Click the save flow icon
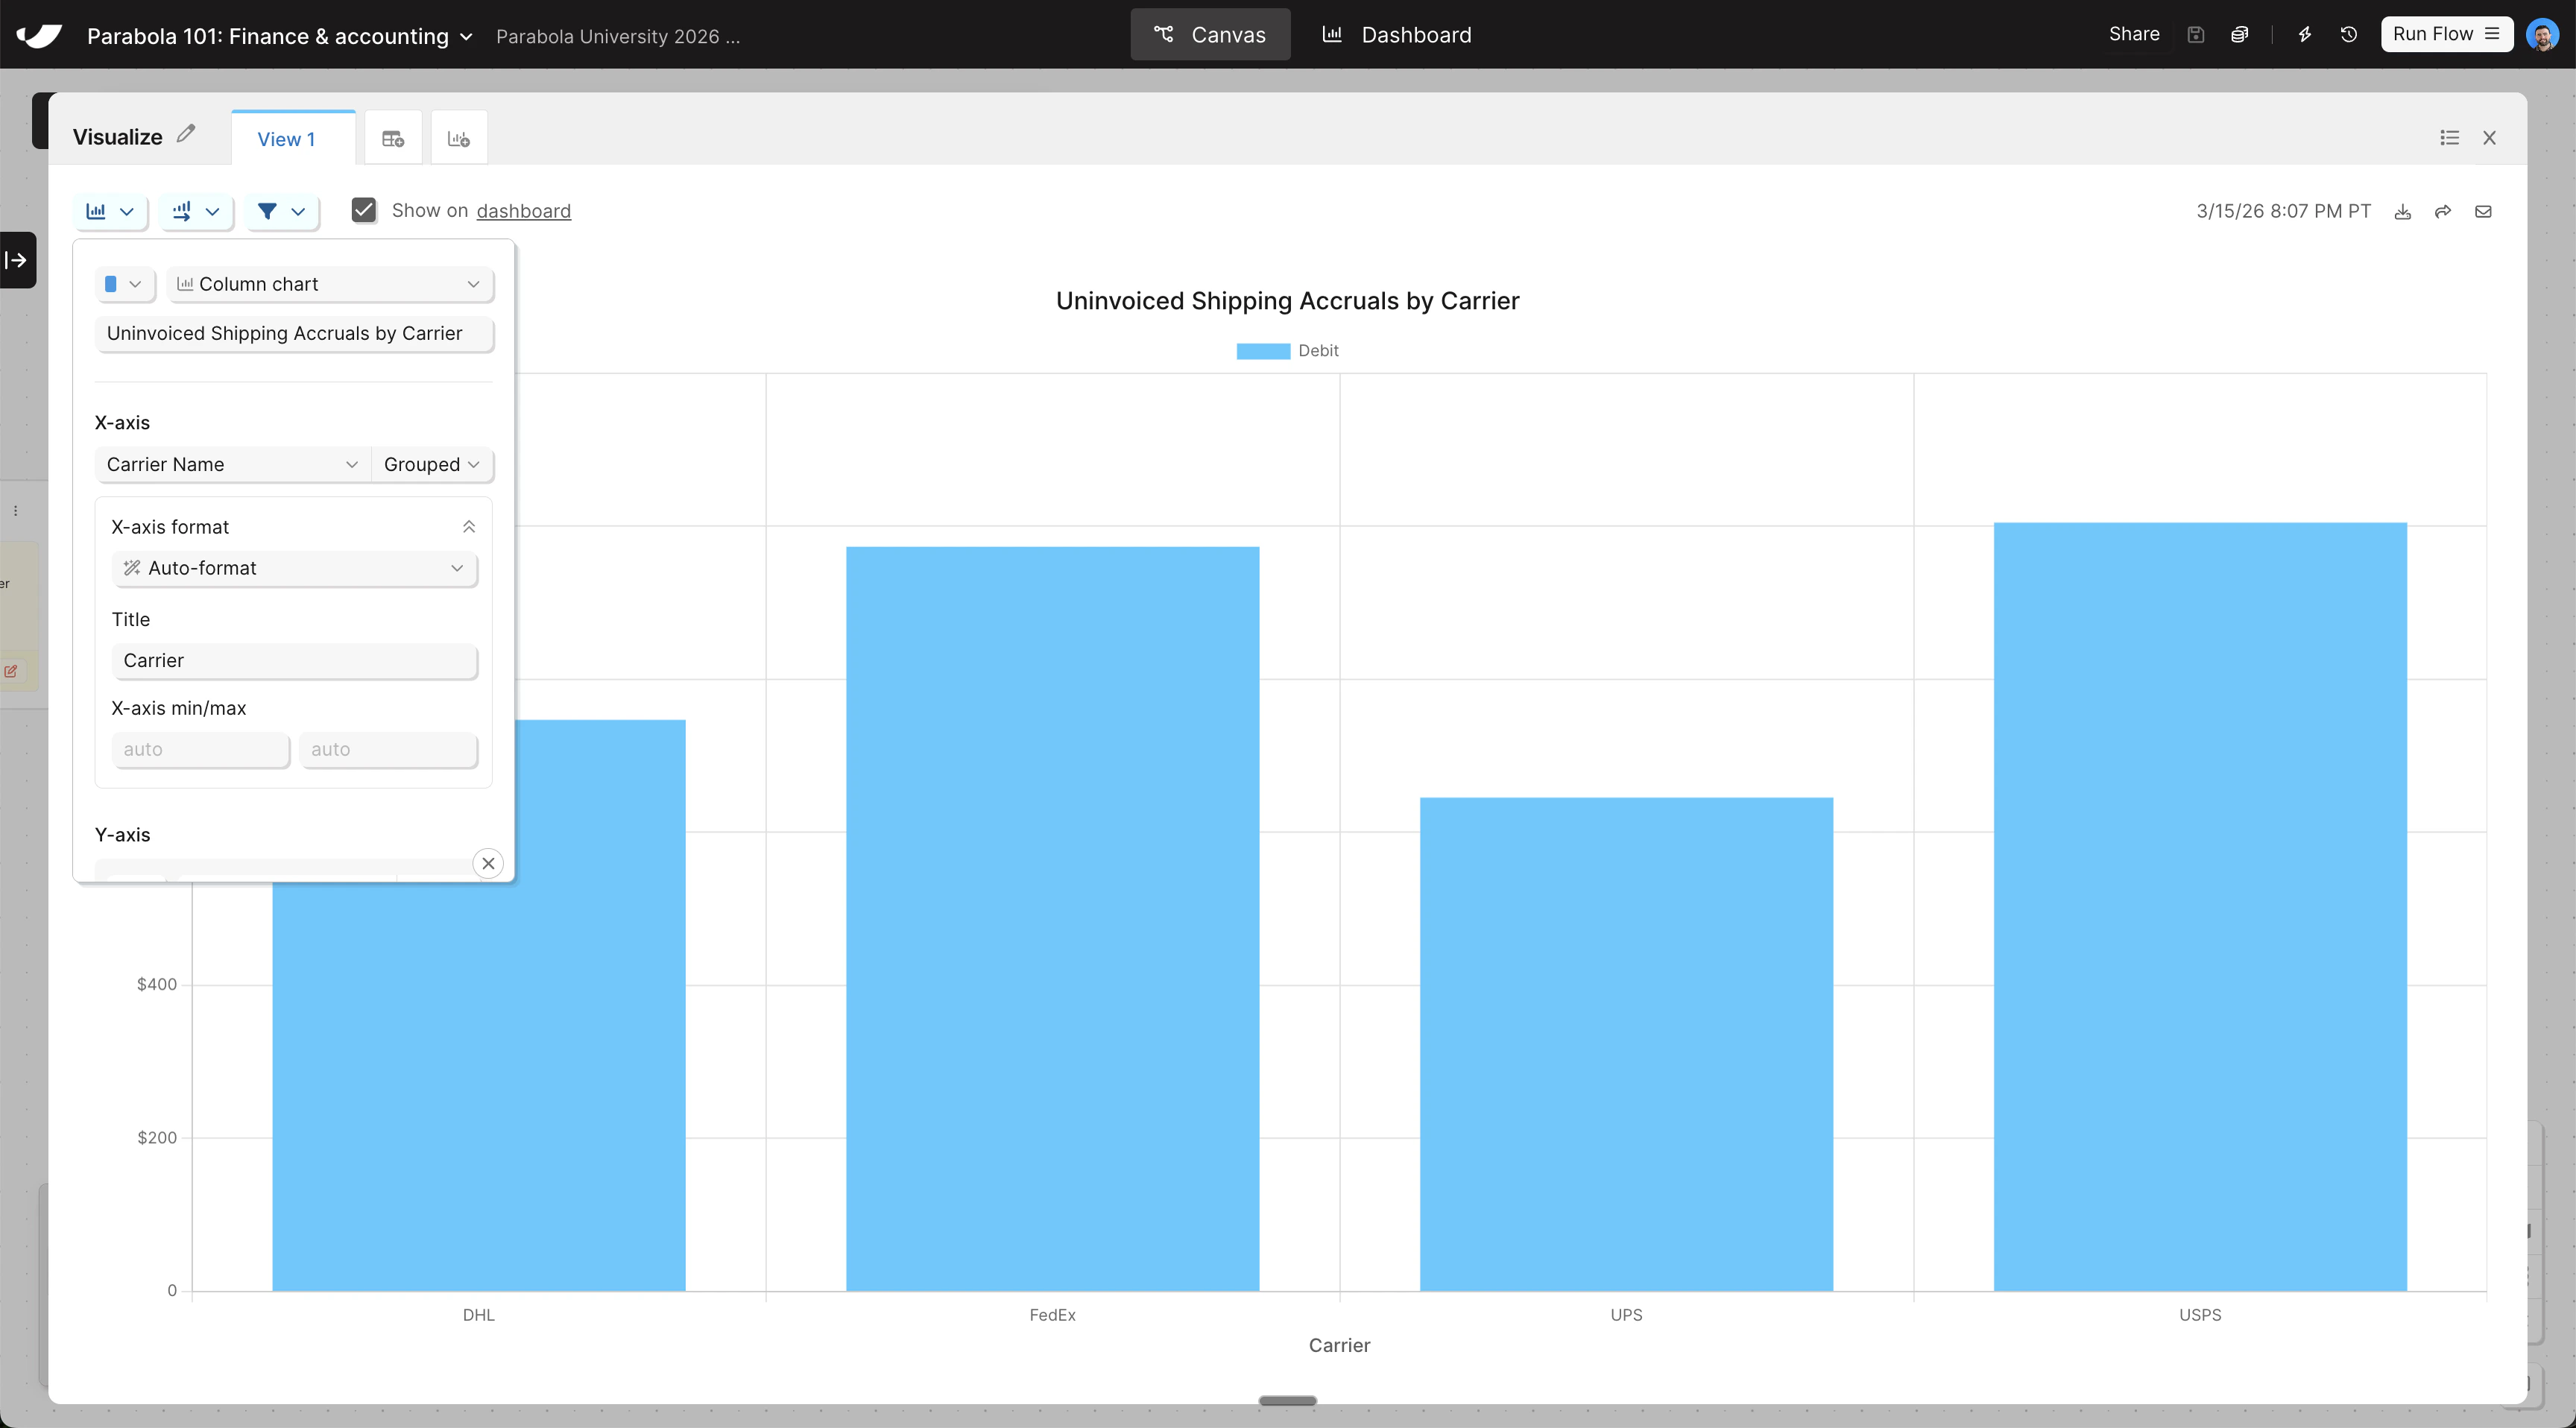Screen dimensions: 2576x1428 click(2196, 35)
